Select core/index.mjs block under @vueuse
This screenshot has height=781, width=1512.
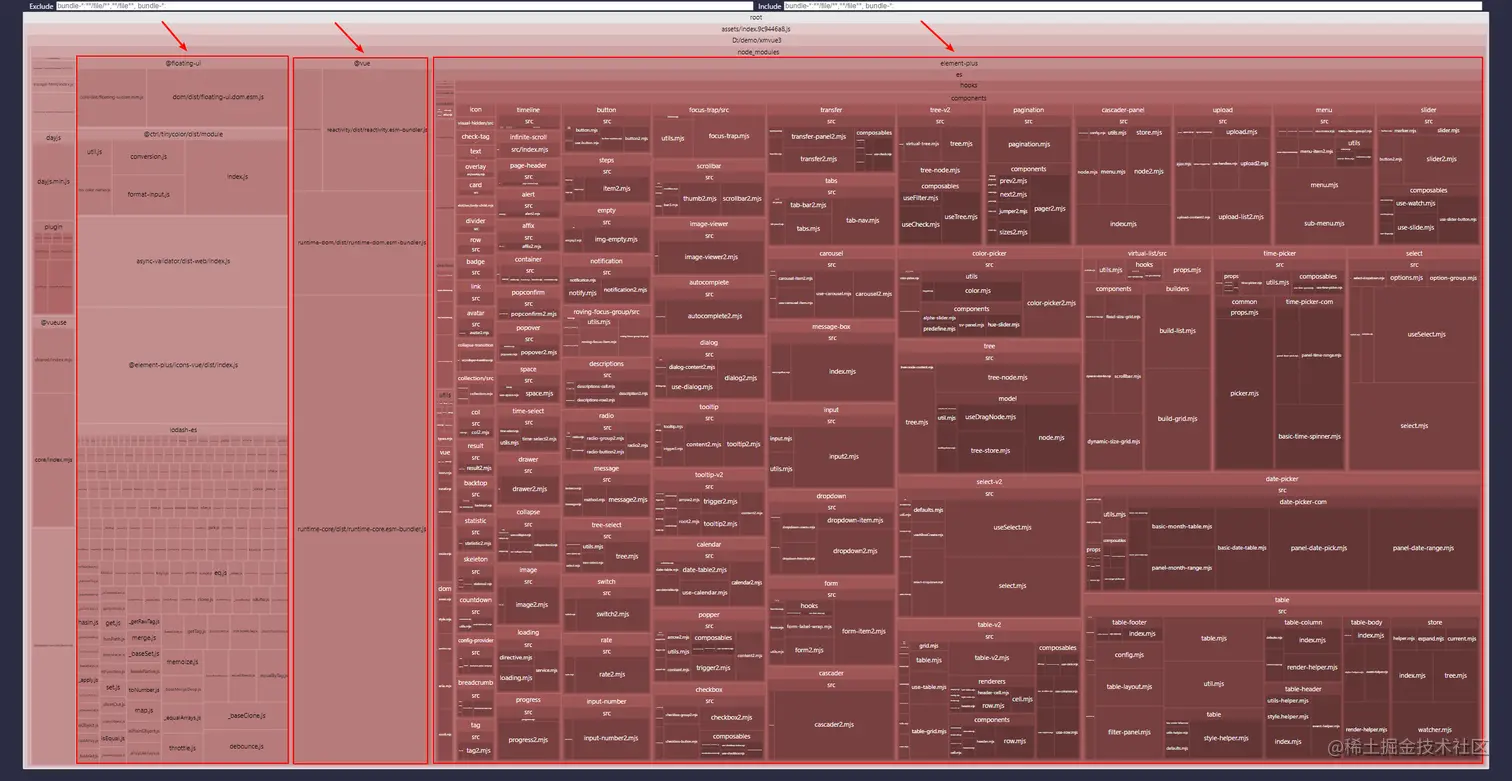[53, 460]
